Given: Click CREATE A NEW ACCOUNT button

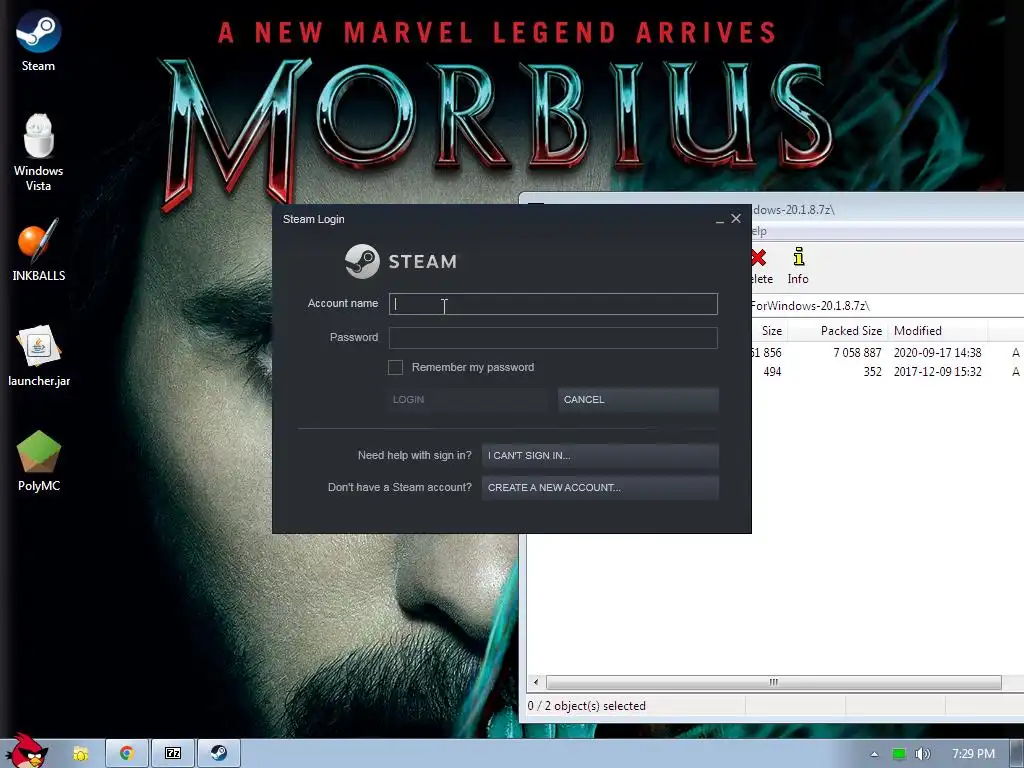Looking at the screenshot, I should tap(600, 488).
